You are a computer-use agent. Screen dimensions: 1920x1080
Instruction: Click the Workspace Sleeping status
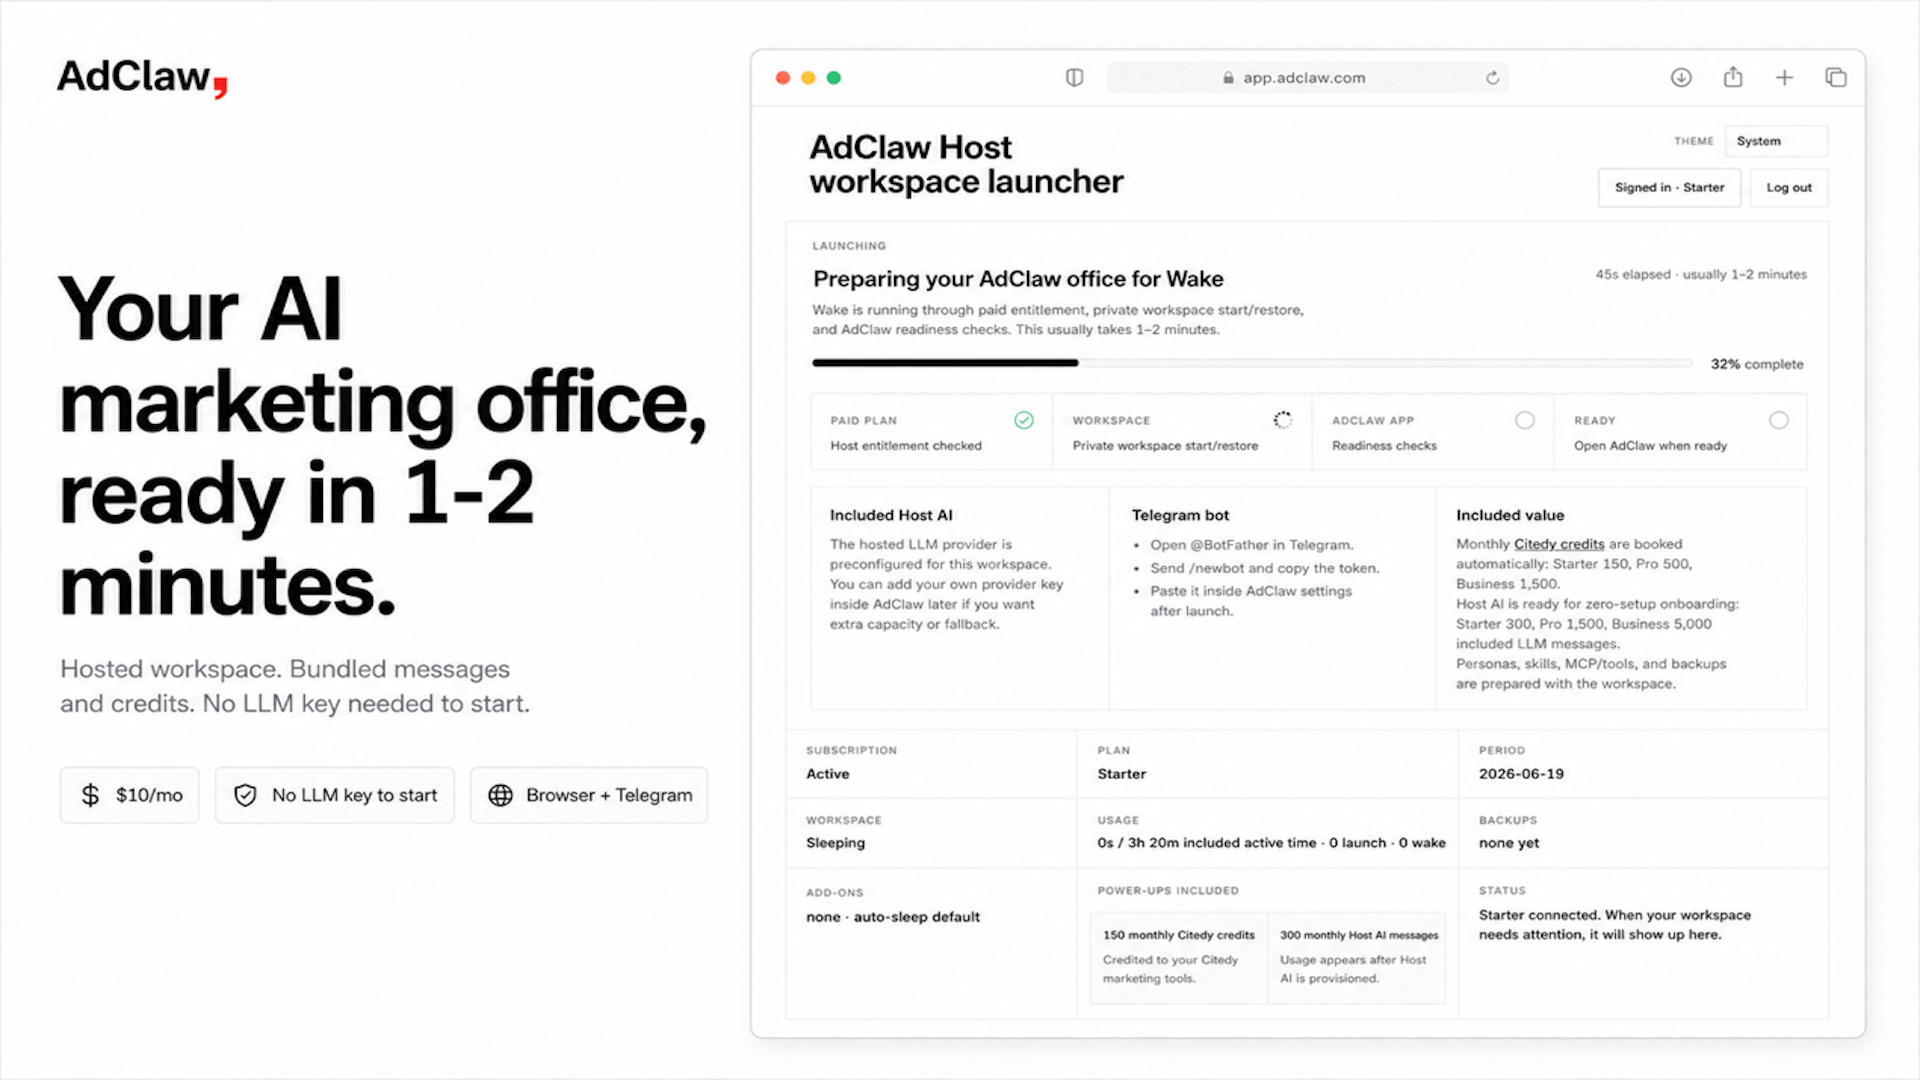pyautogui.click(x=836, y=843)
